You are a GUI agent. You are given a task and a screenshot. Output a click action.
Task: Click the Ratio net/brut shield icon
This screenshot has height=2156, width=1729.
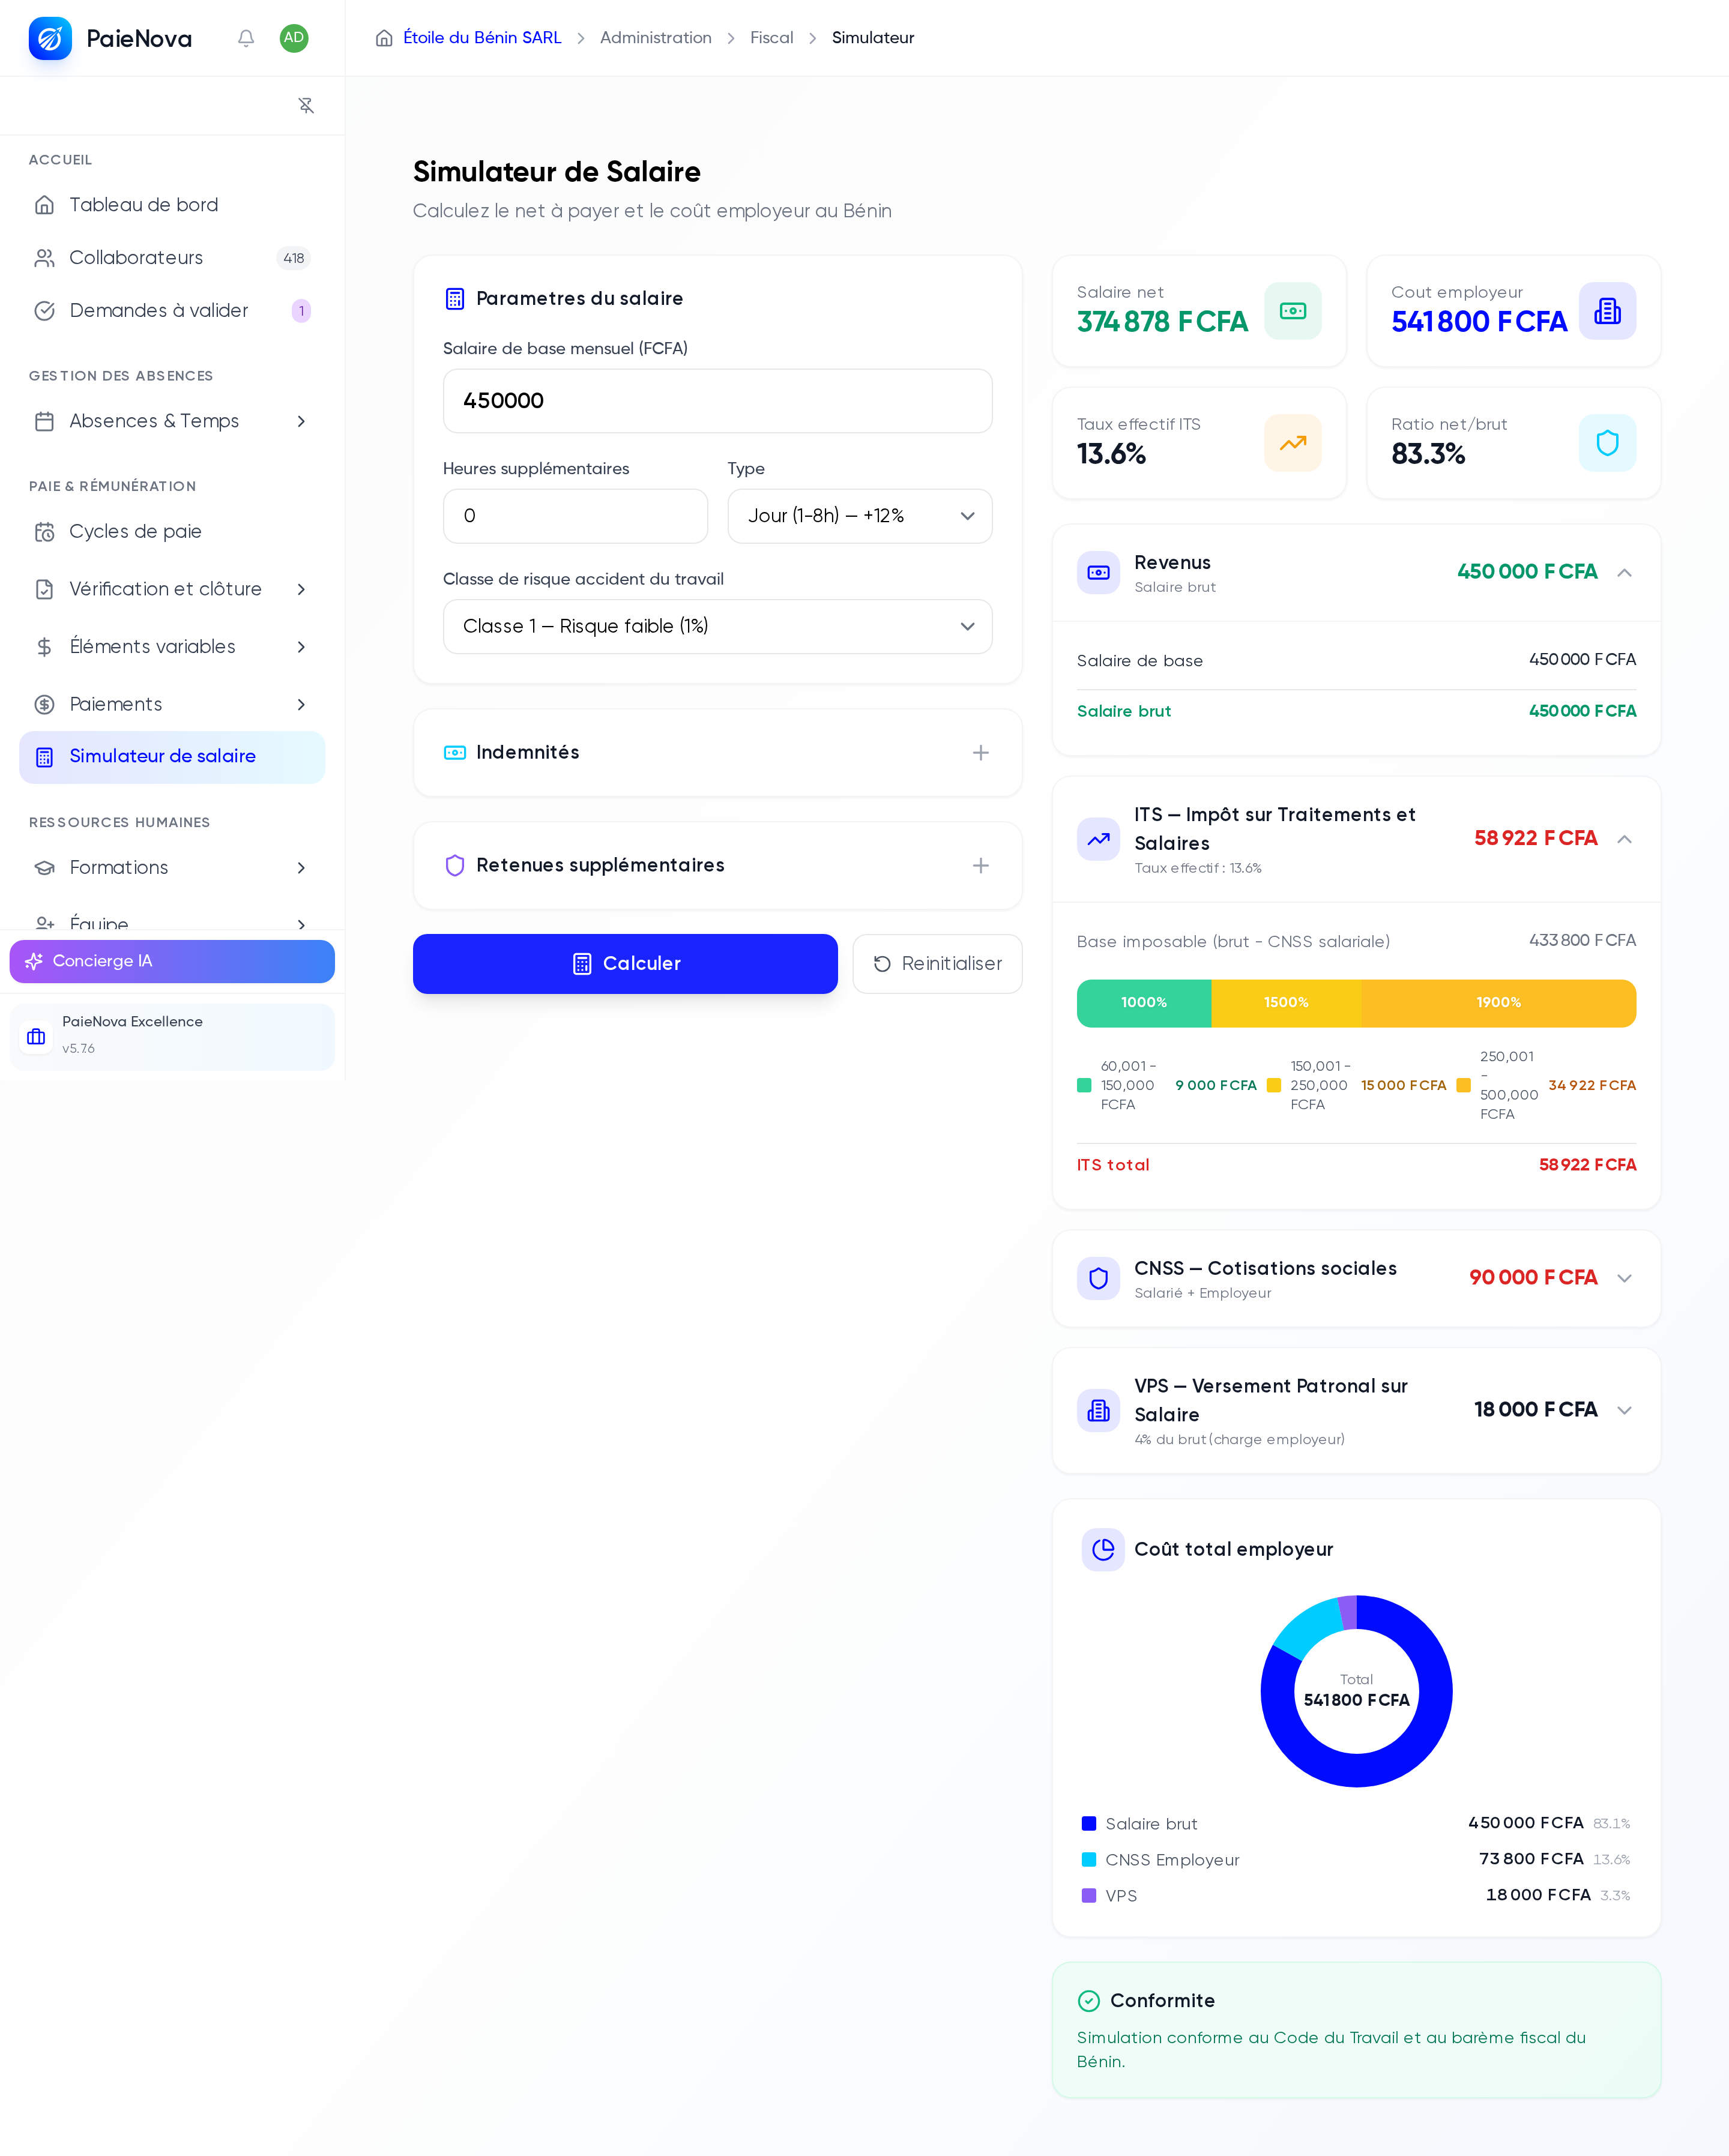(x=1607, y=443)
